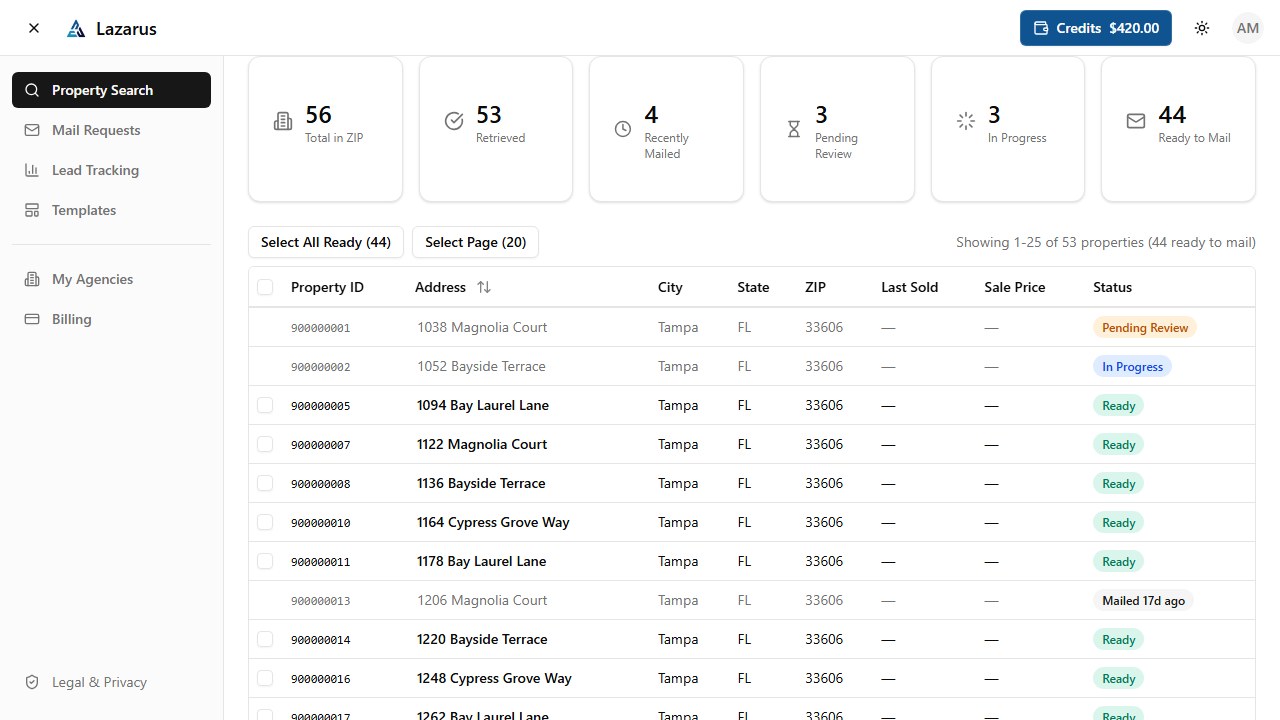Click the Ready to Mail envelope icon
The image size is (1280, 720).
pos(1136,121)
